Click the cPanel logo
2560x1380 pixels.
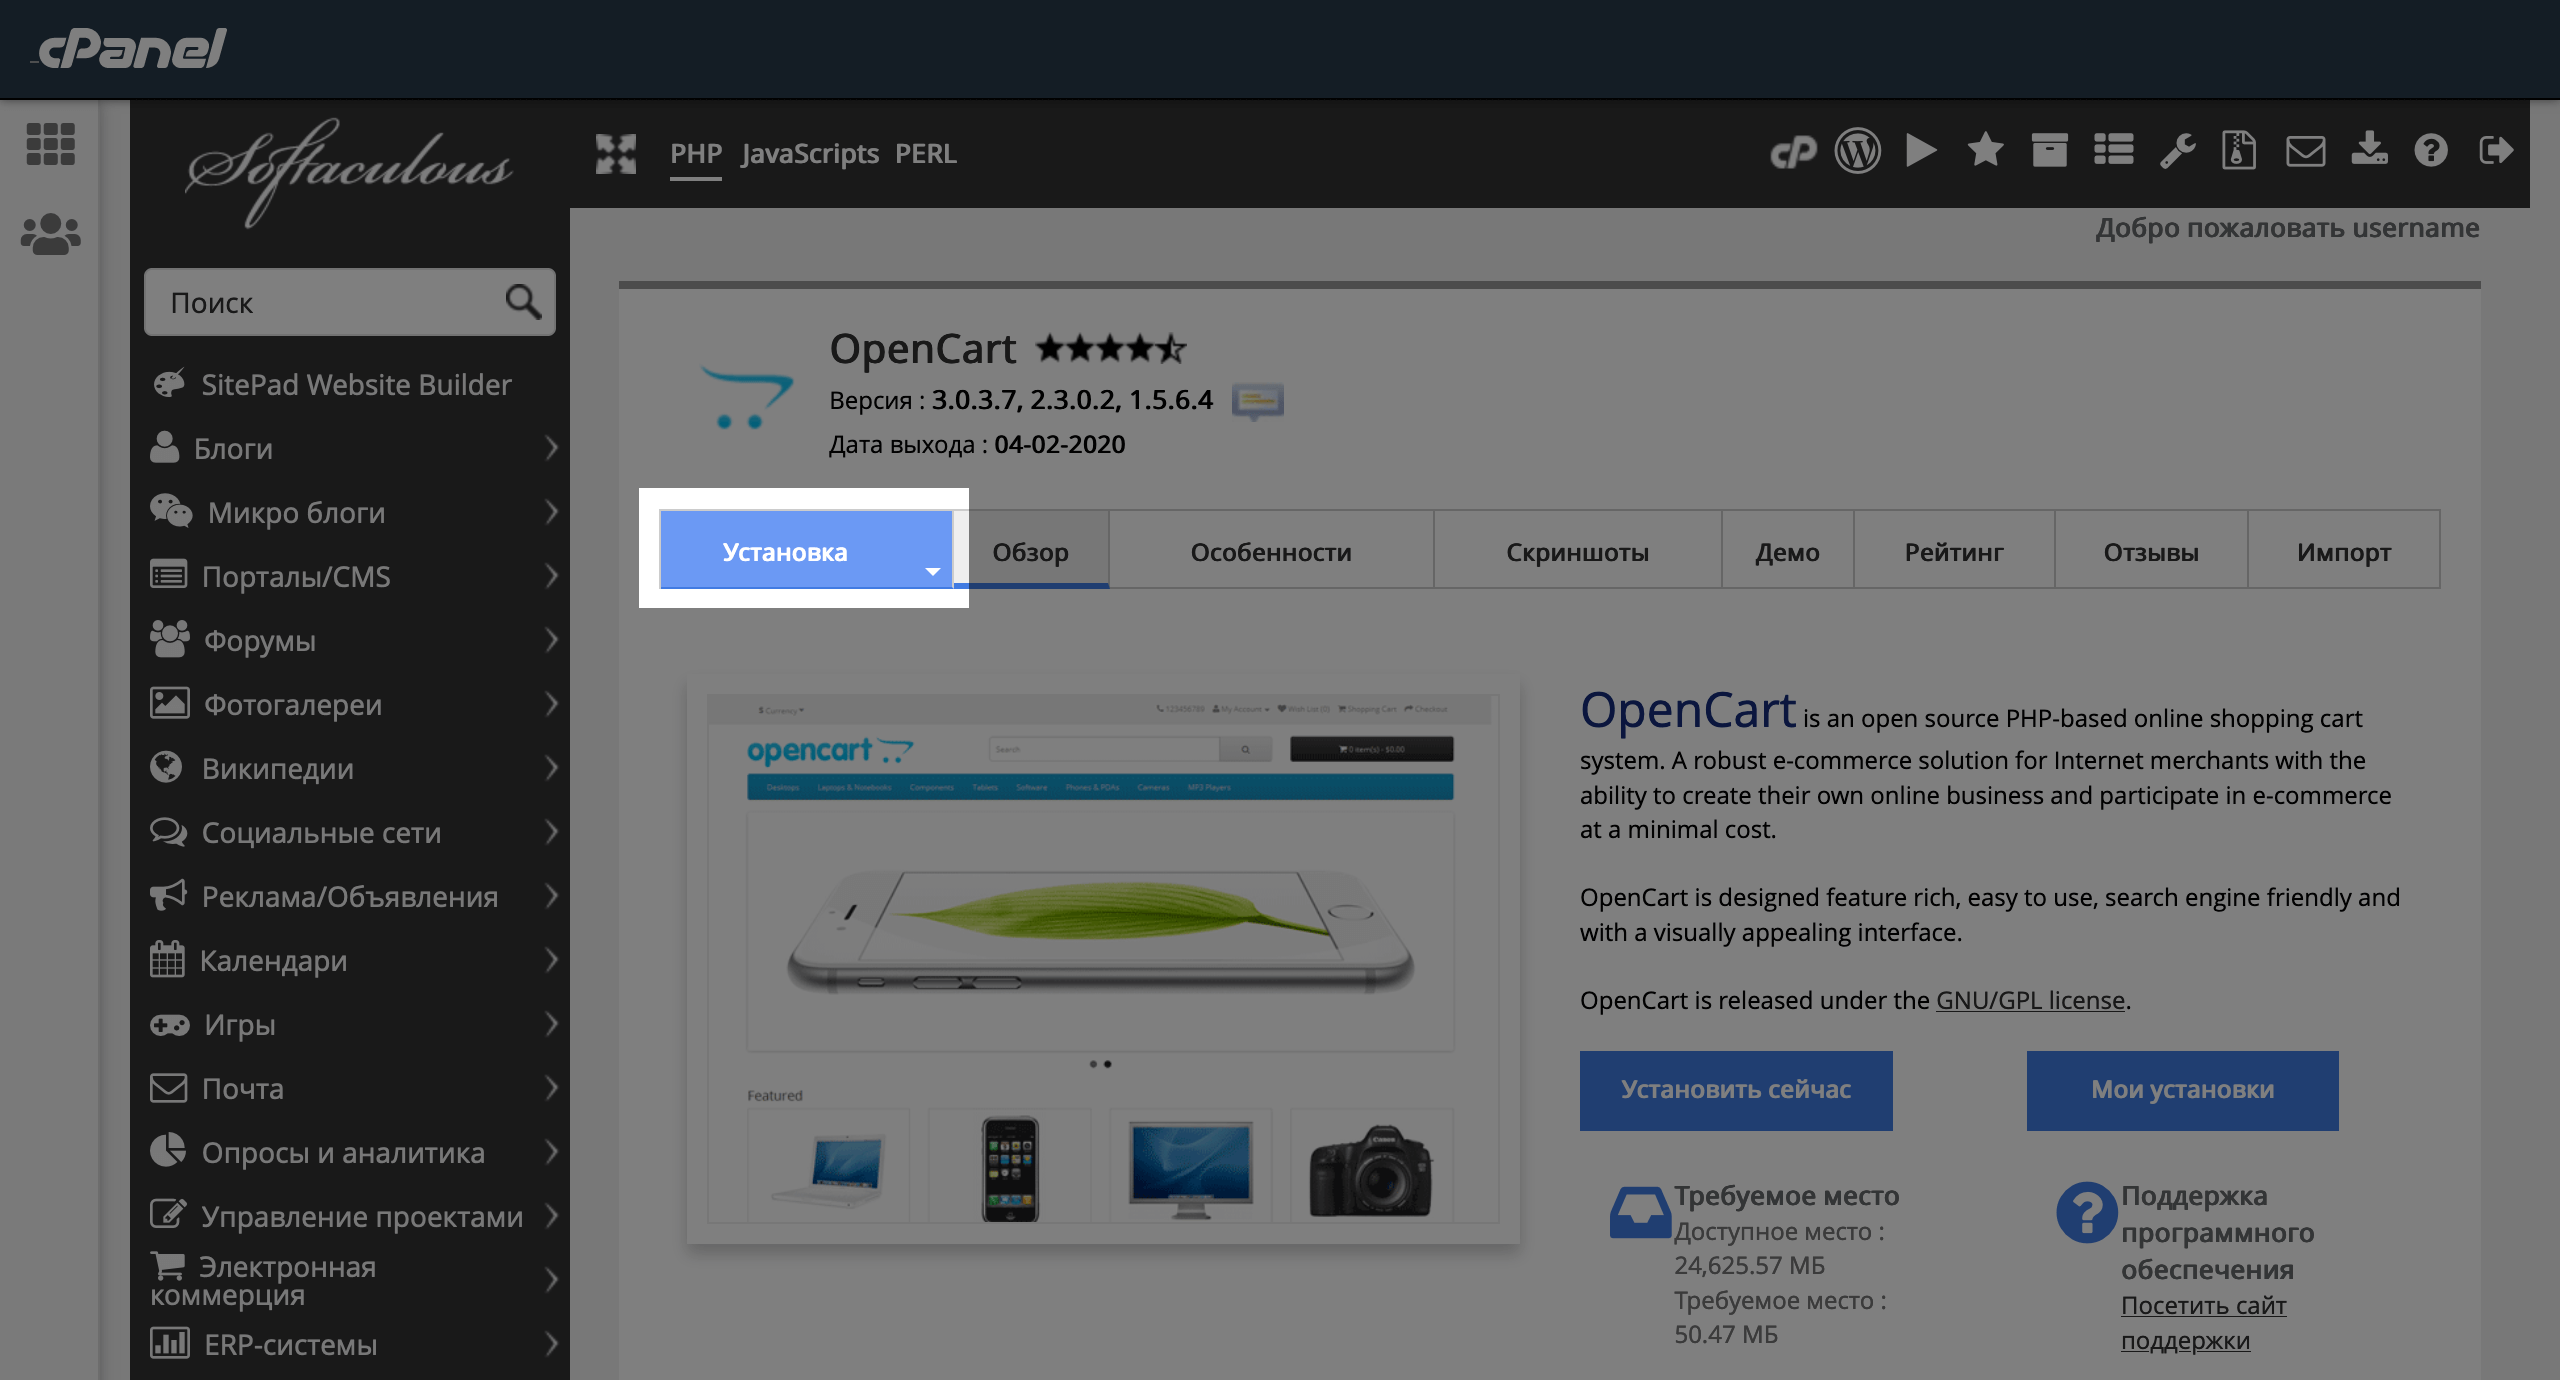tap(130, 48)
